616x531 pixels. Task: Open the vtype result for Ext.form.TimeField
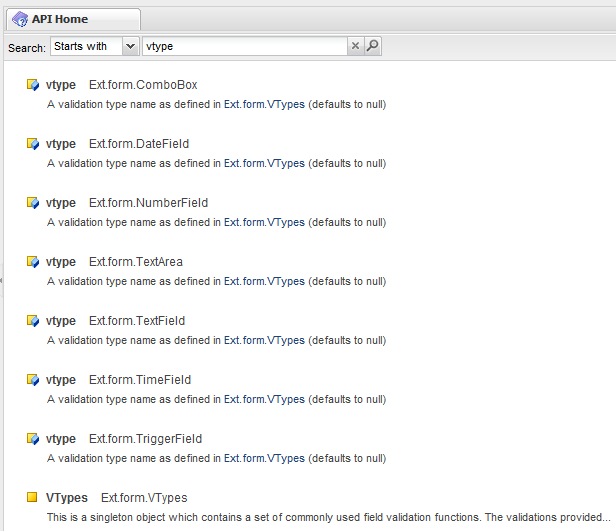pyautogui.click(x=60, y=380)
